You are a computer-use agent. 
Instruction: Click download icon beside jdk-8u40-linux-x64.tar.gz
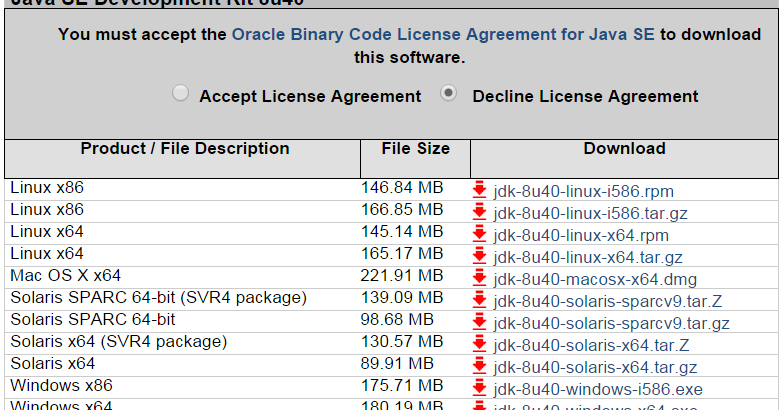[x=479, y=257]
